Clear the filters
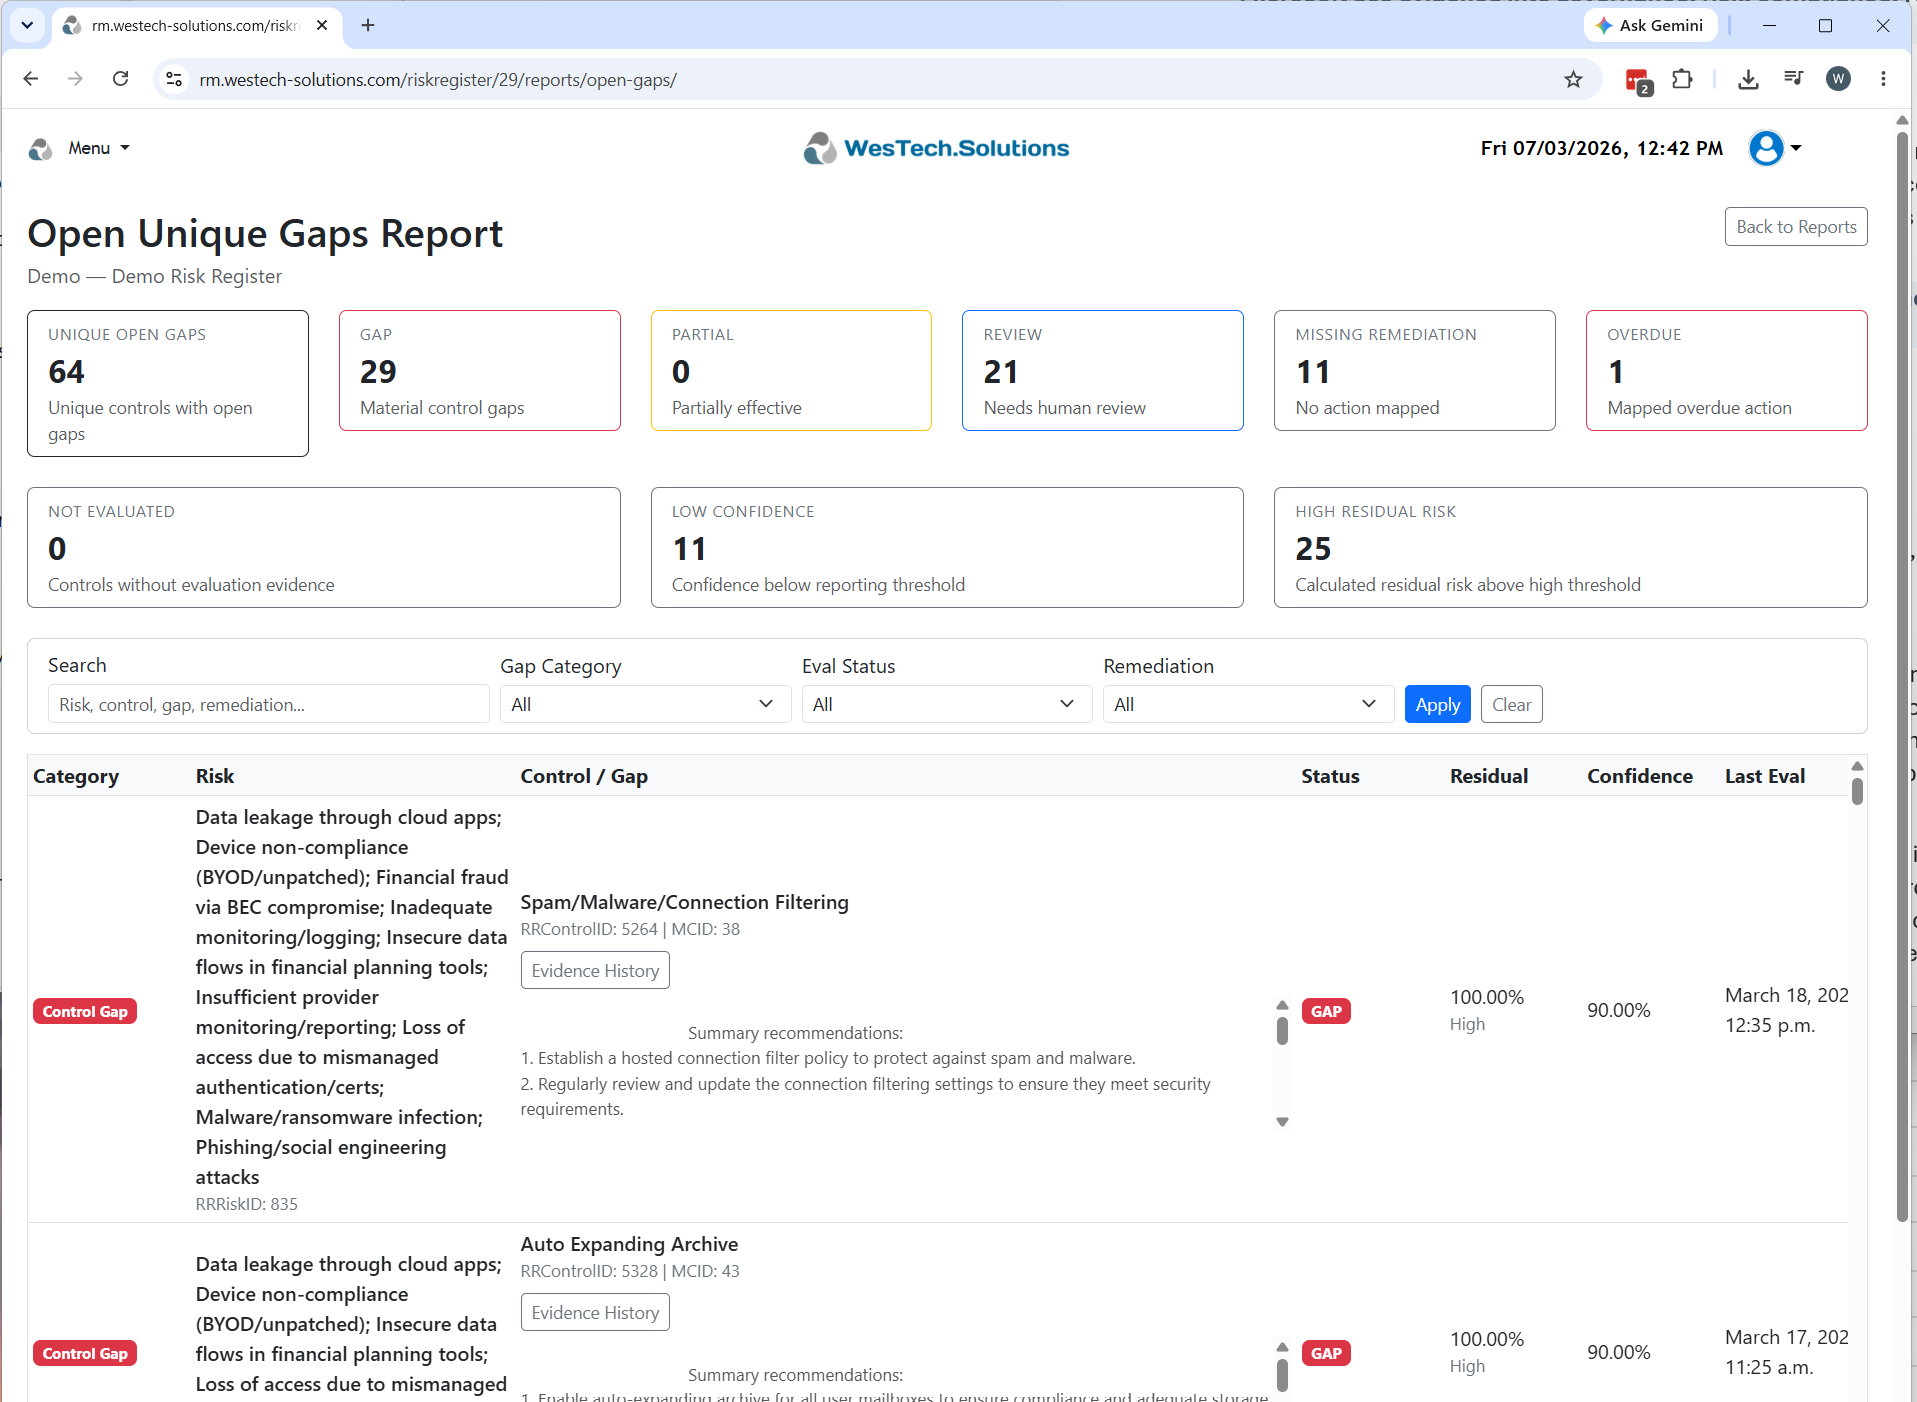This screenshot has height=1402, width=1917. [x=1511, y=704]
